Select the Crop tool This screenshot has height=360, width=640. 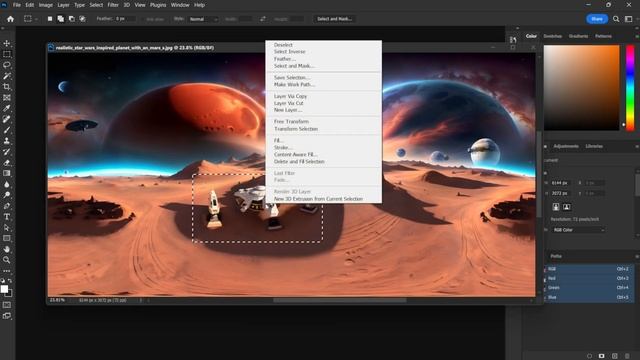tap(7, 87)
